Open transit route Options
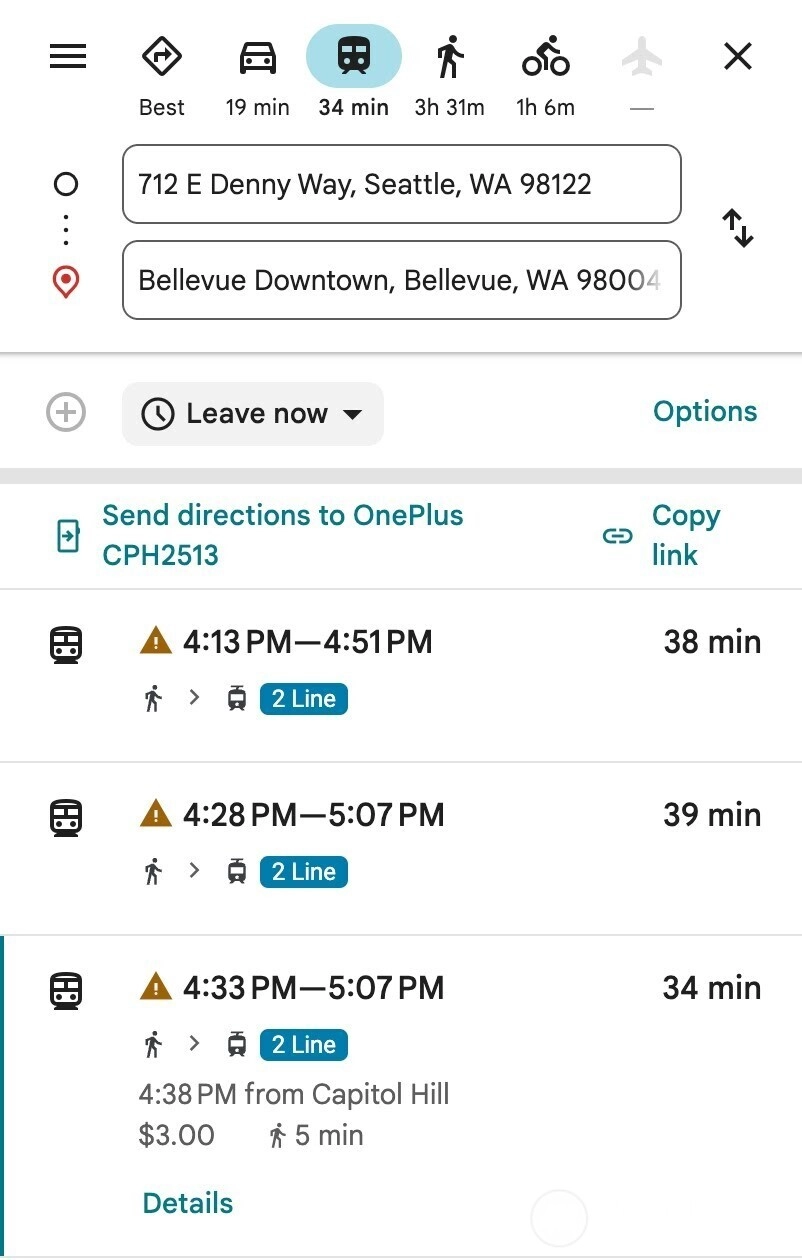The image size is (802, 1260). point(705,411)
